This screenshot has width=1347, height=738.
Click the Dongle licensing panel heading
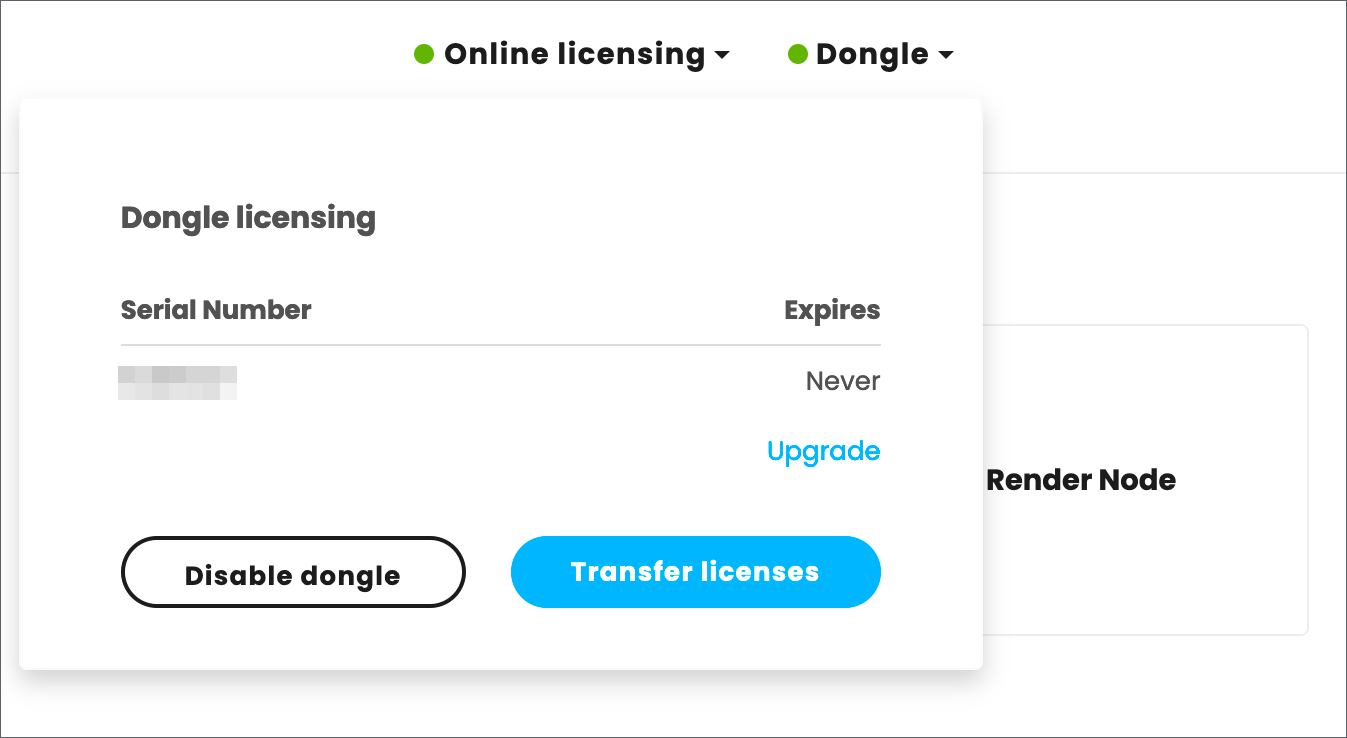248,218
